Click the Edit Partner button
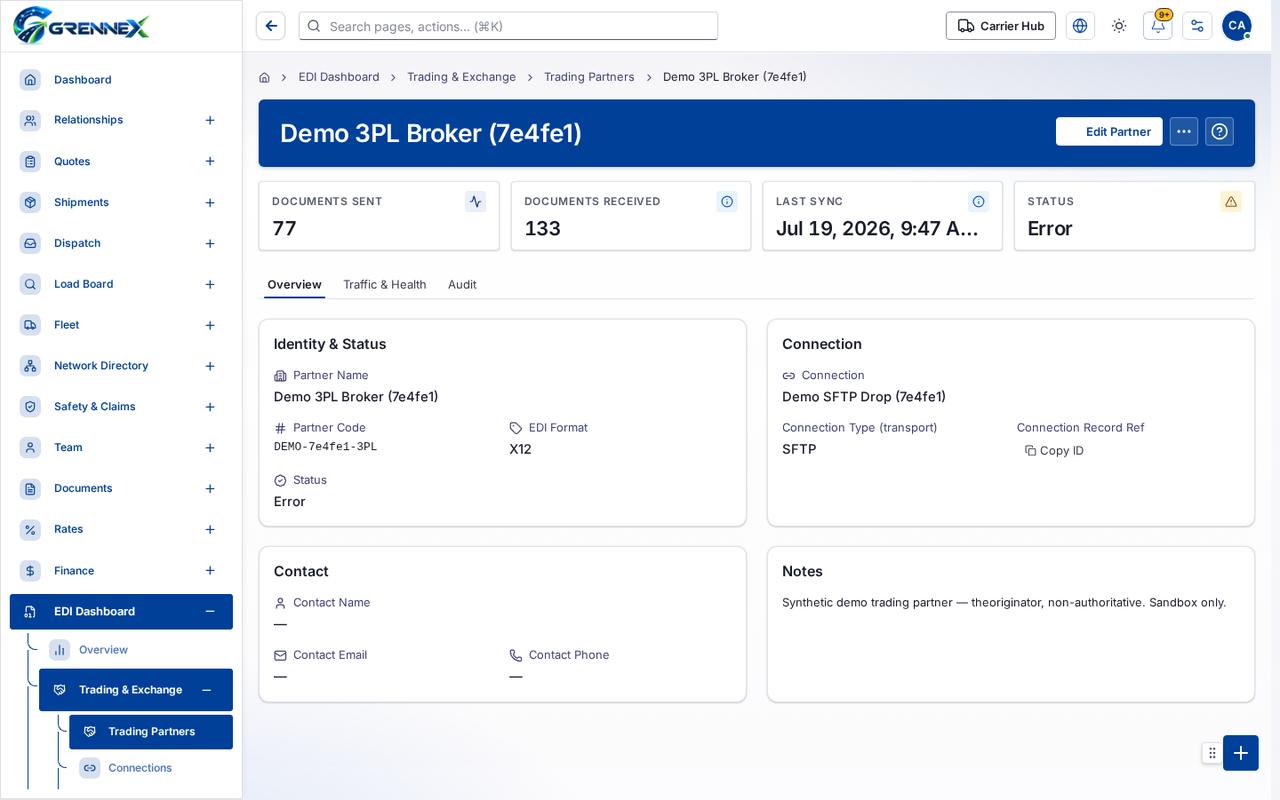Screen dimensions: 1280x800 (1109, 132)
